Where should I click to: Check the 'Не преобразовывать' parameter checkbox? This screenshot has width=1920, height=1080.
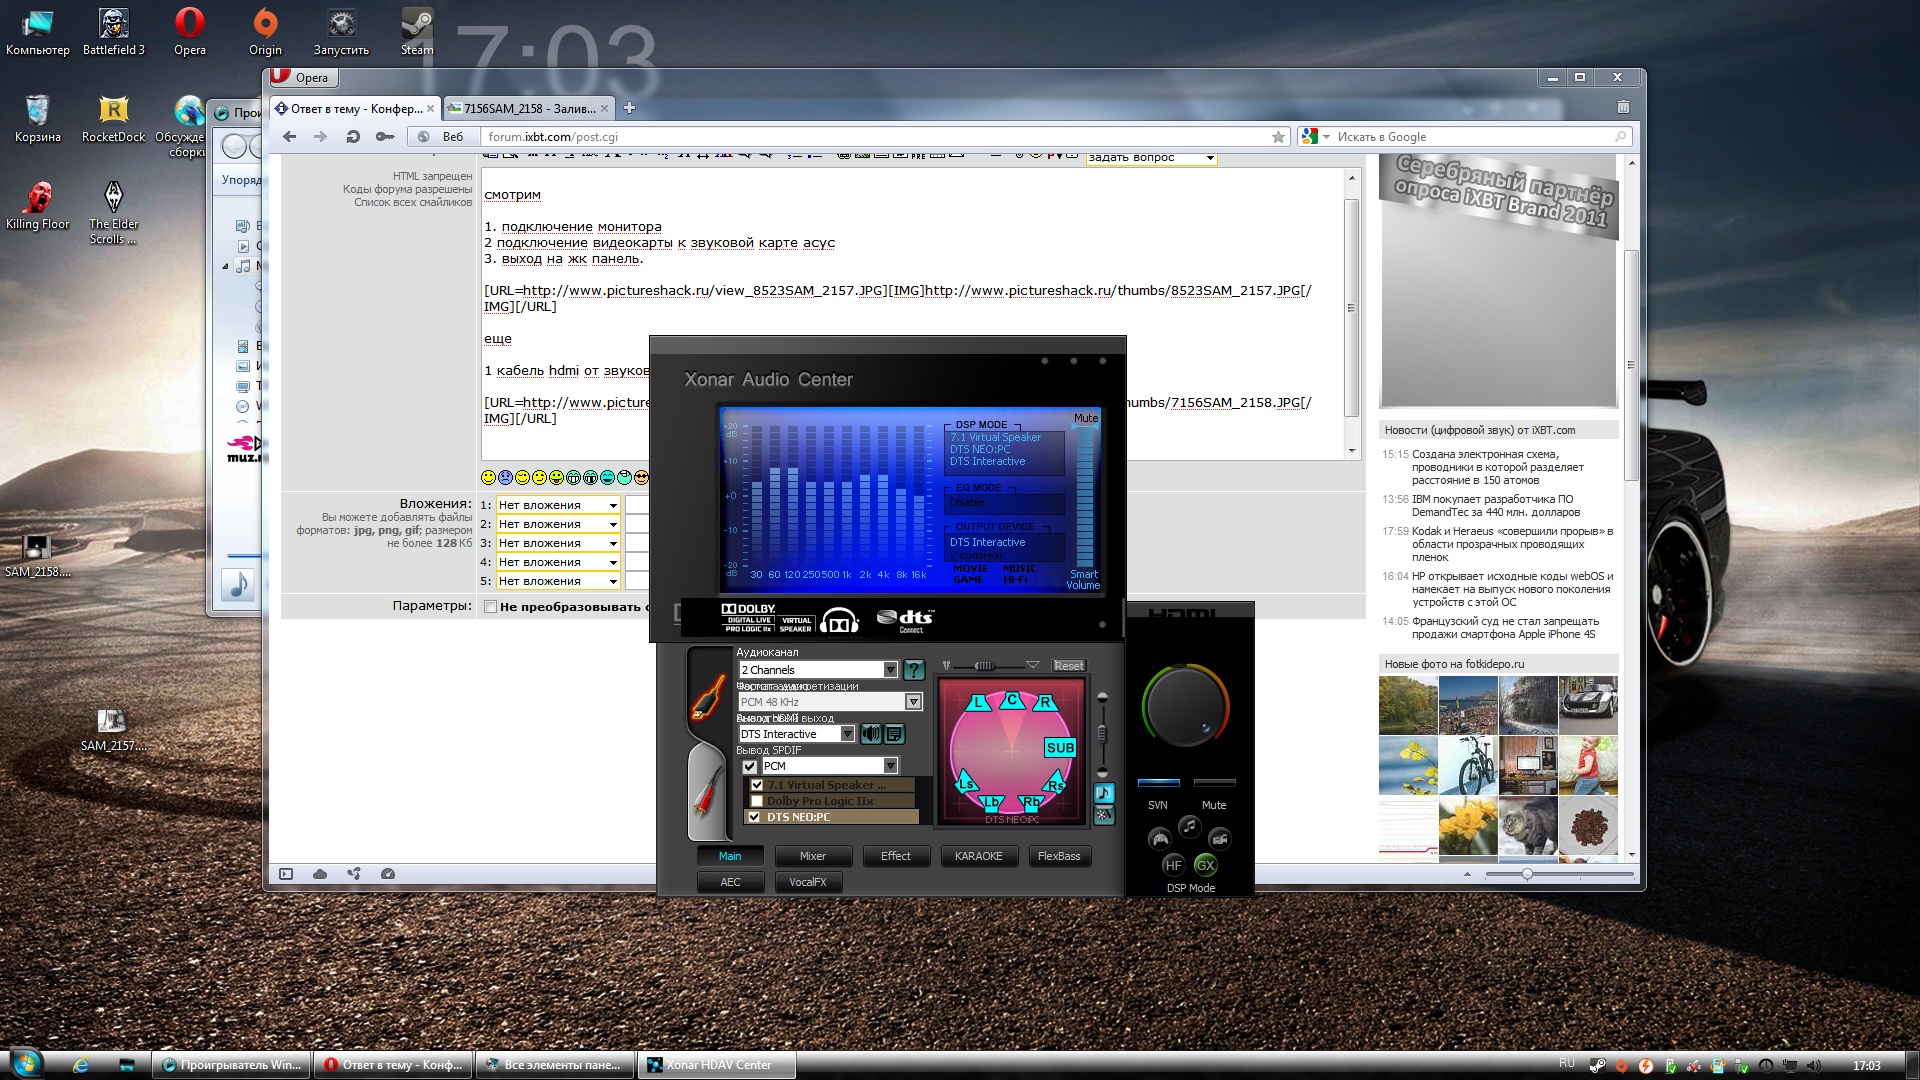coord(490,606)
